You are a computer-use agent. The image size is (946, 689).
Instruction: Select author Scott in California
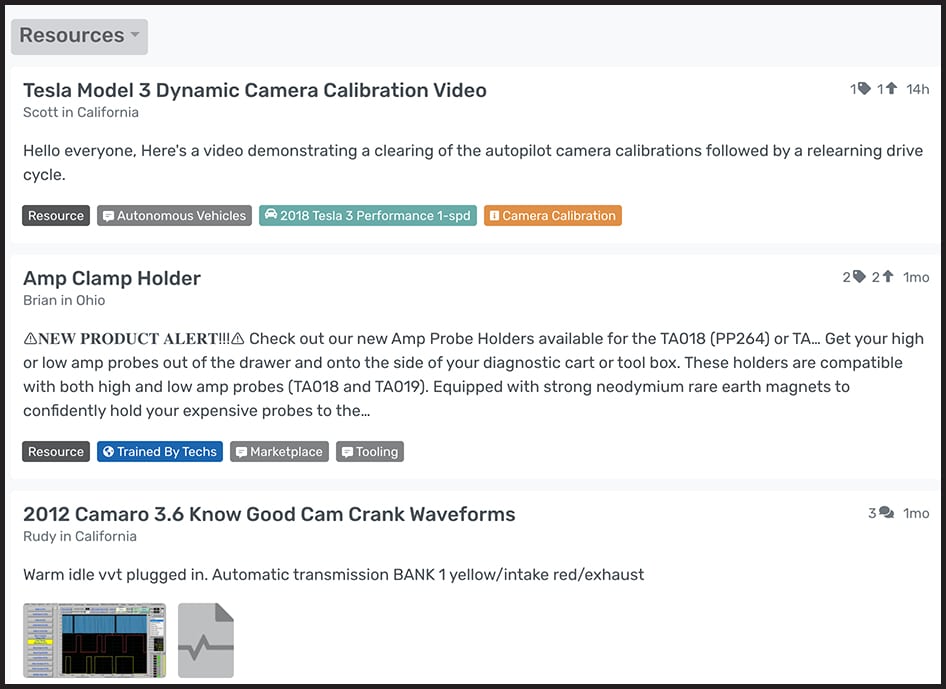pyautogui.click(x=81, y=112)
